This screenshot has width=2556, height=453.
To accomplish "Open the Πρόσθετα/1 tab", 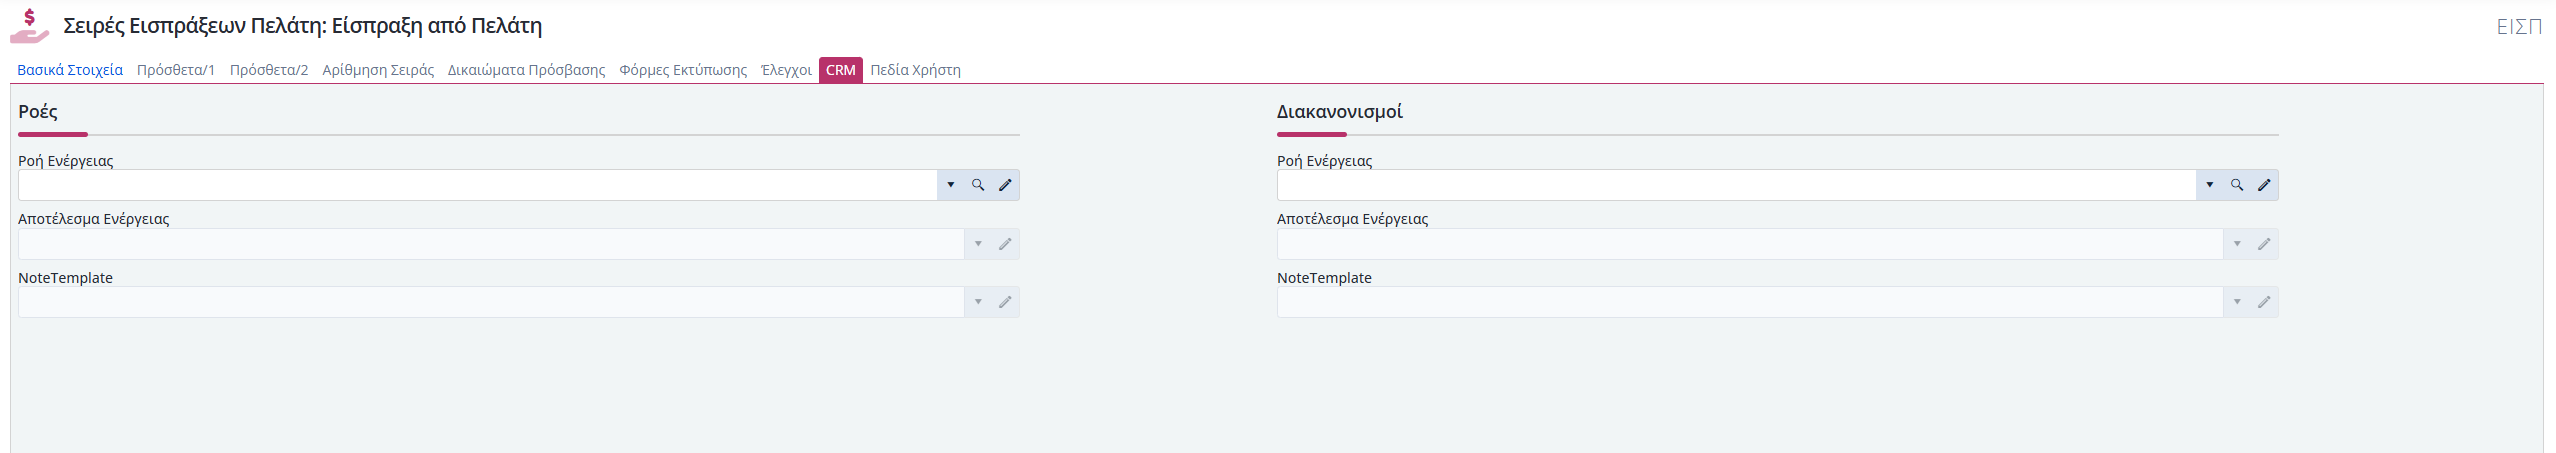I will tap(176, 70).
